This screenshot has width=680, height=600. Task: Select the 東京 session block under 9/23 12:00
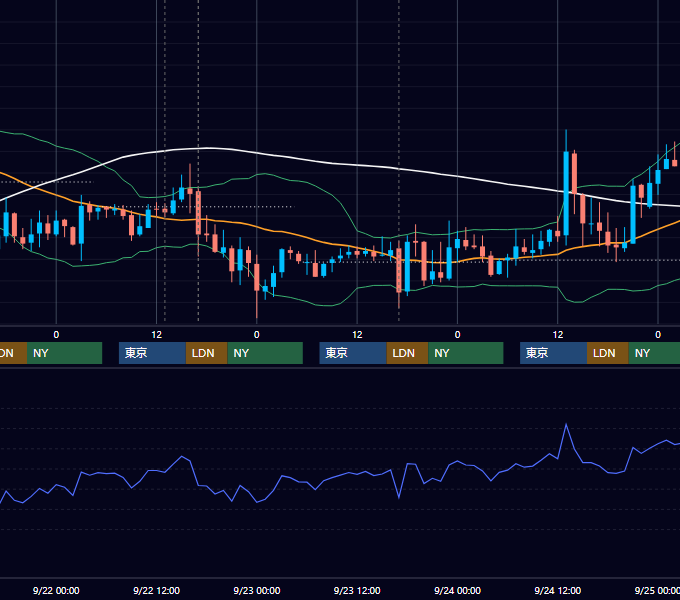click(x=353, y=353)
